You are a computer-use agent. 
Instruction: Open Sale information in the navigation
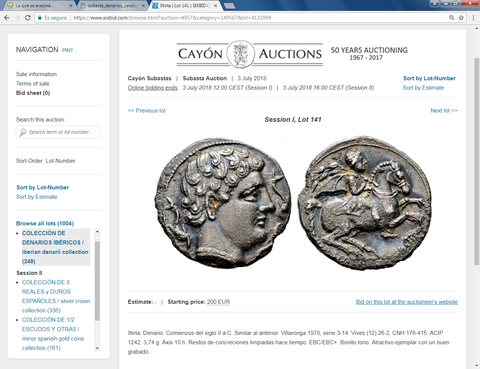pos(36,74)
